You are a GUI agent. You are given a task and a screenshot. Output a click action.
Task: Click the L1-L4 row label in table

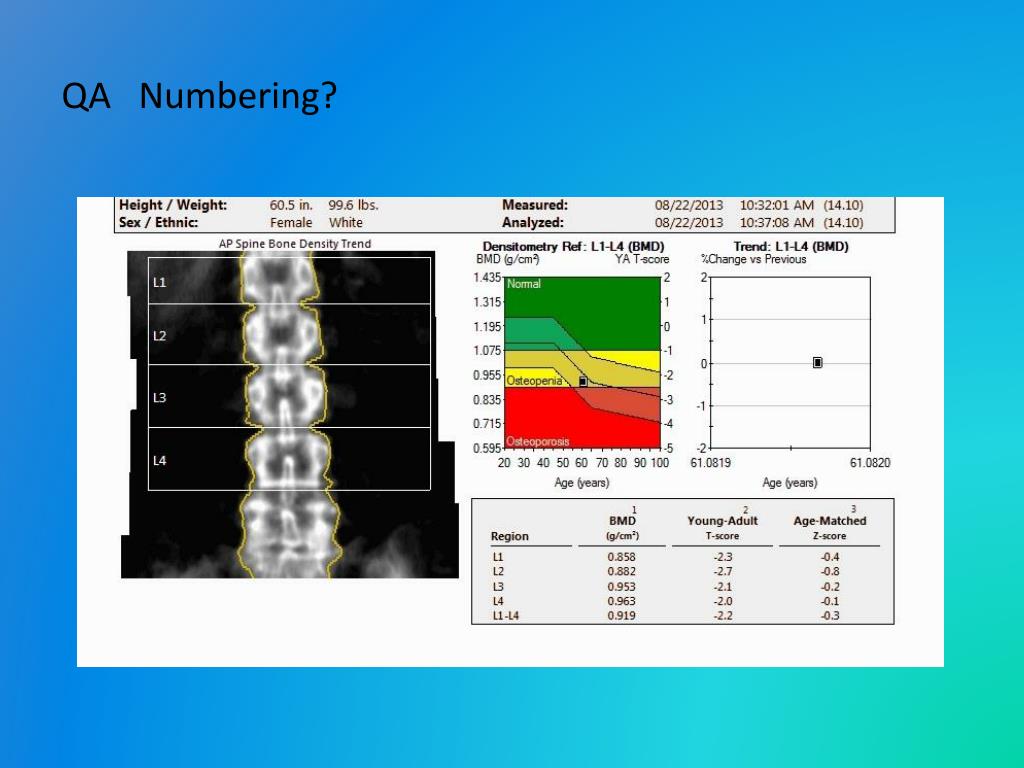[505, 615]
